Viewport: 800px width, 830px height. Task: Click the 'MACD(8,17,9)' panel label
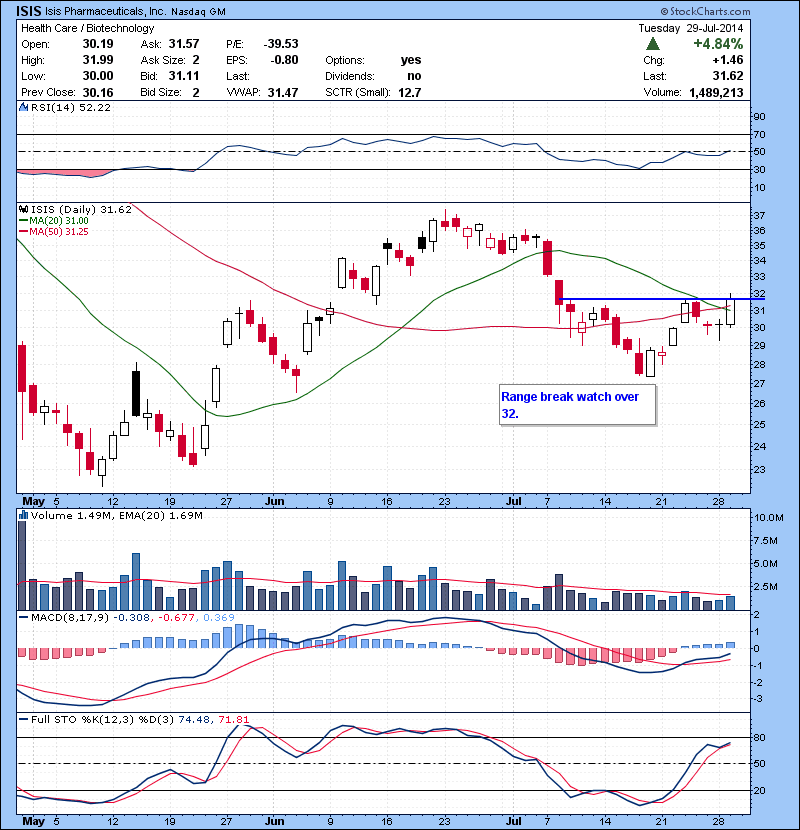(70, 617)
